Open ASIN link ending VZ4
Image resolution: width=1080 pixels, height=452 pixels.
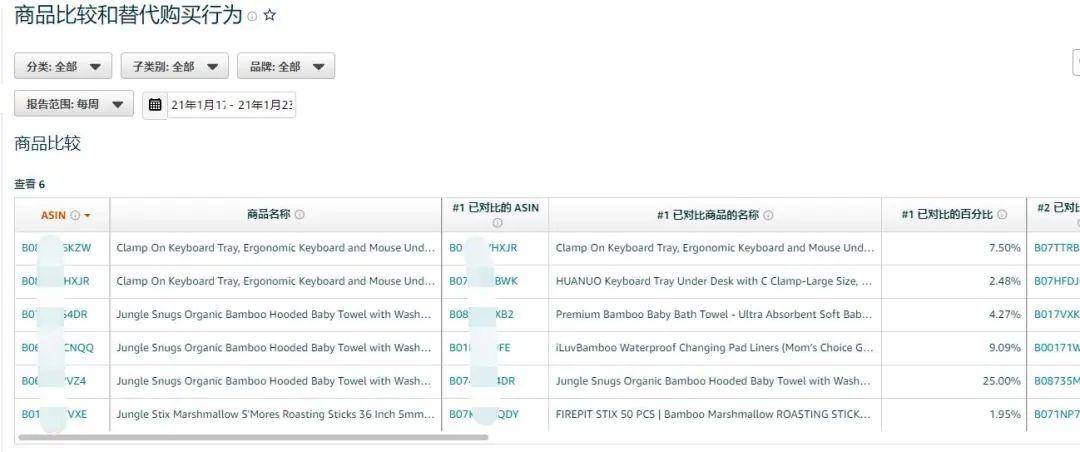pos(54,381)
